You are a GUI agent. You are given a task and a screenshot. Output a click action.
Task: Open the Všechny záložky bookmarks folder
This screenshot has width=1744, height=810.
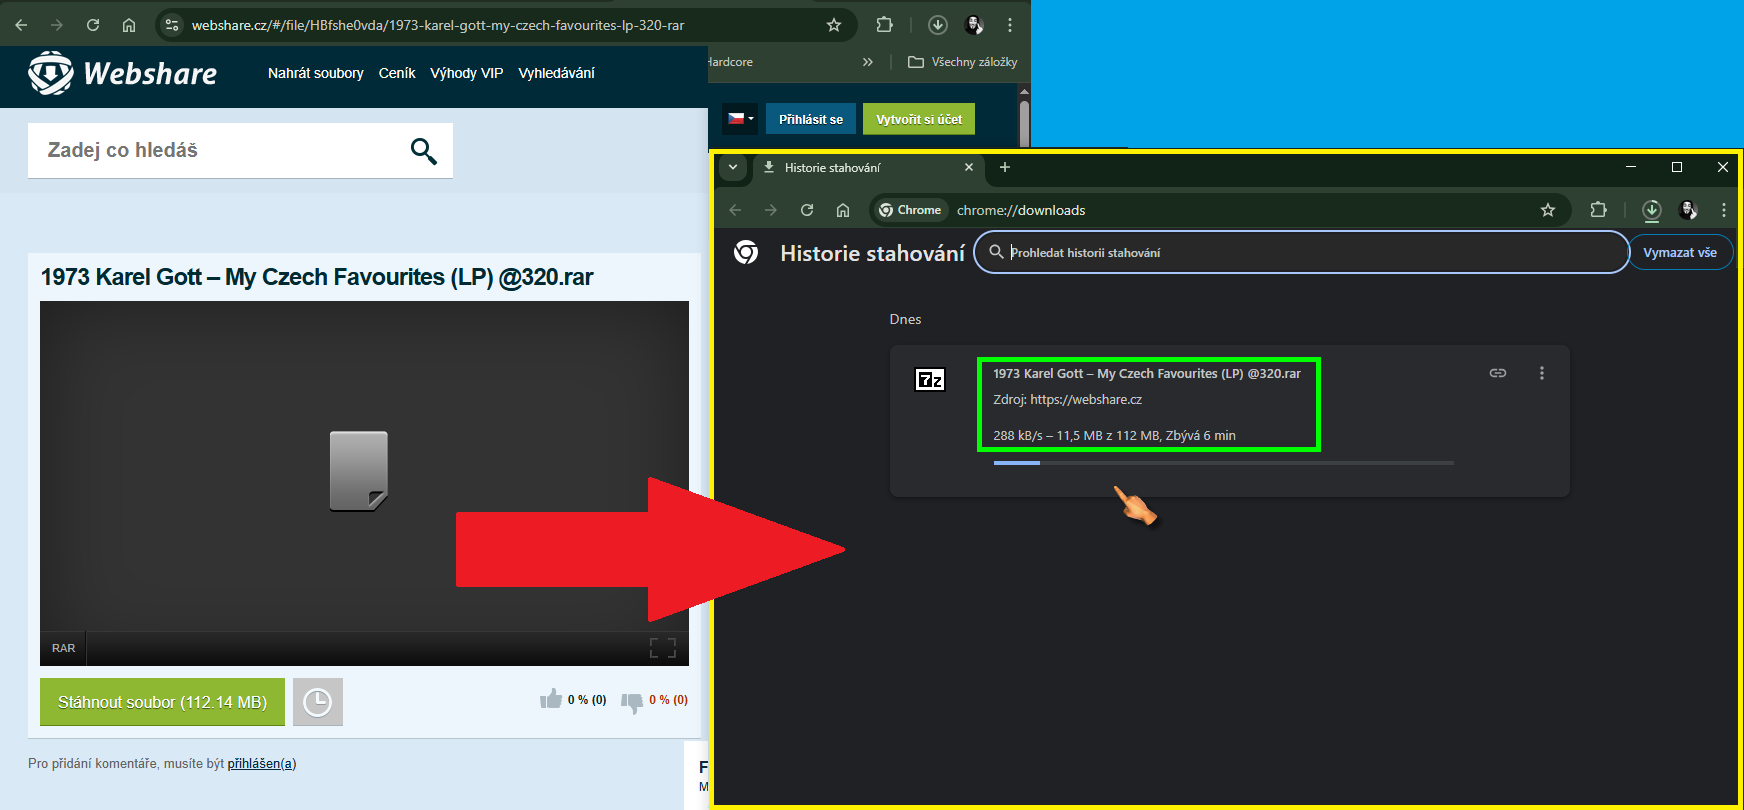click(x=963, y=62)
